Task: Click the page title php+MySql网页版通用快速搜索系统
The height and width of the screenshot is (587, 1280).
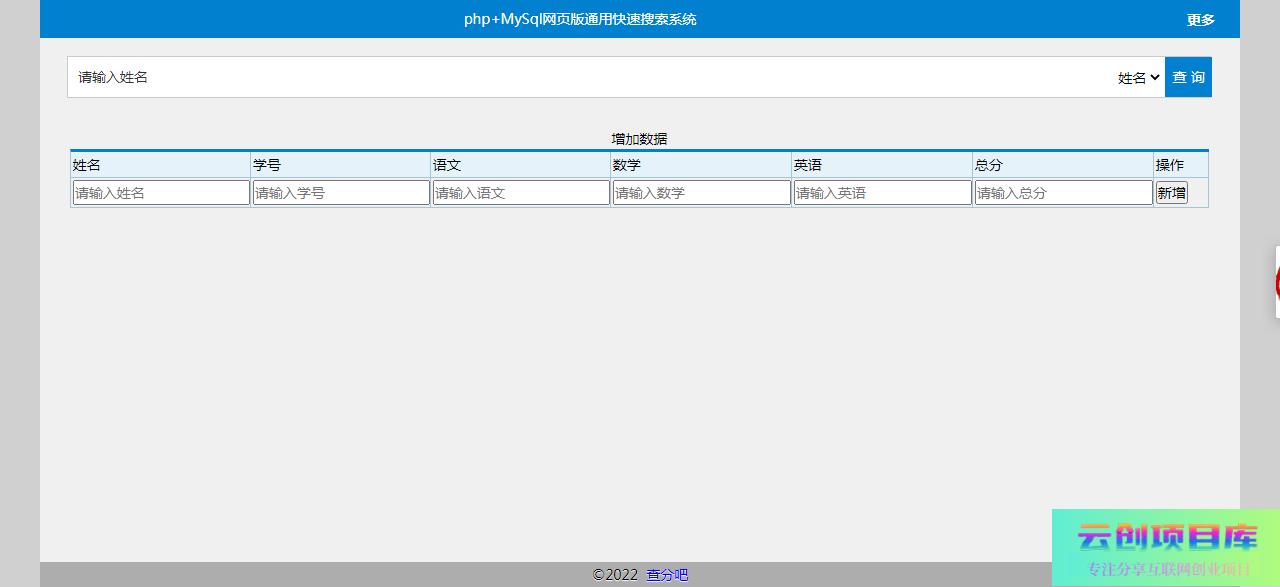Action: [580, 19]
